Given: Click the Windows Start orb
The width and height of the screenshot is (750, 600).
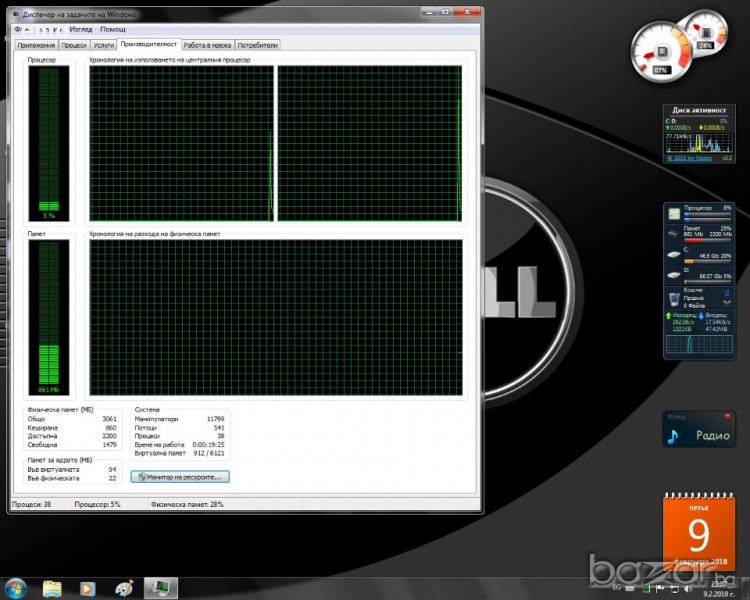Looking at the screenshot, I should 16,587.
